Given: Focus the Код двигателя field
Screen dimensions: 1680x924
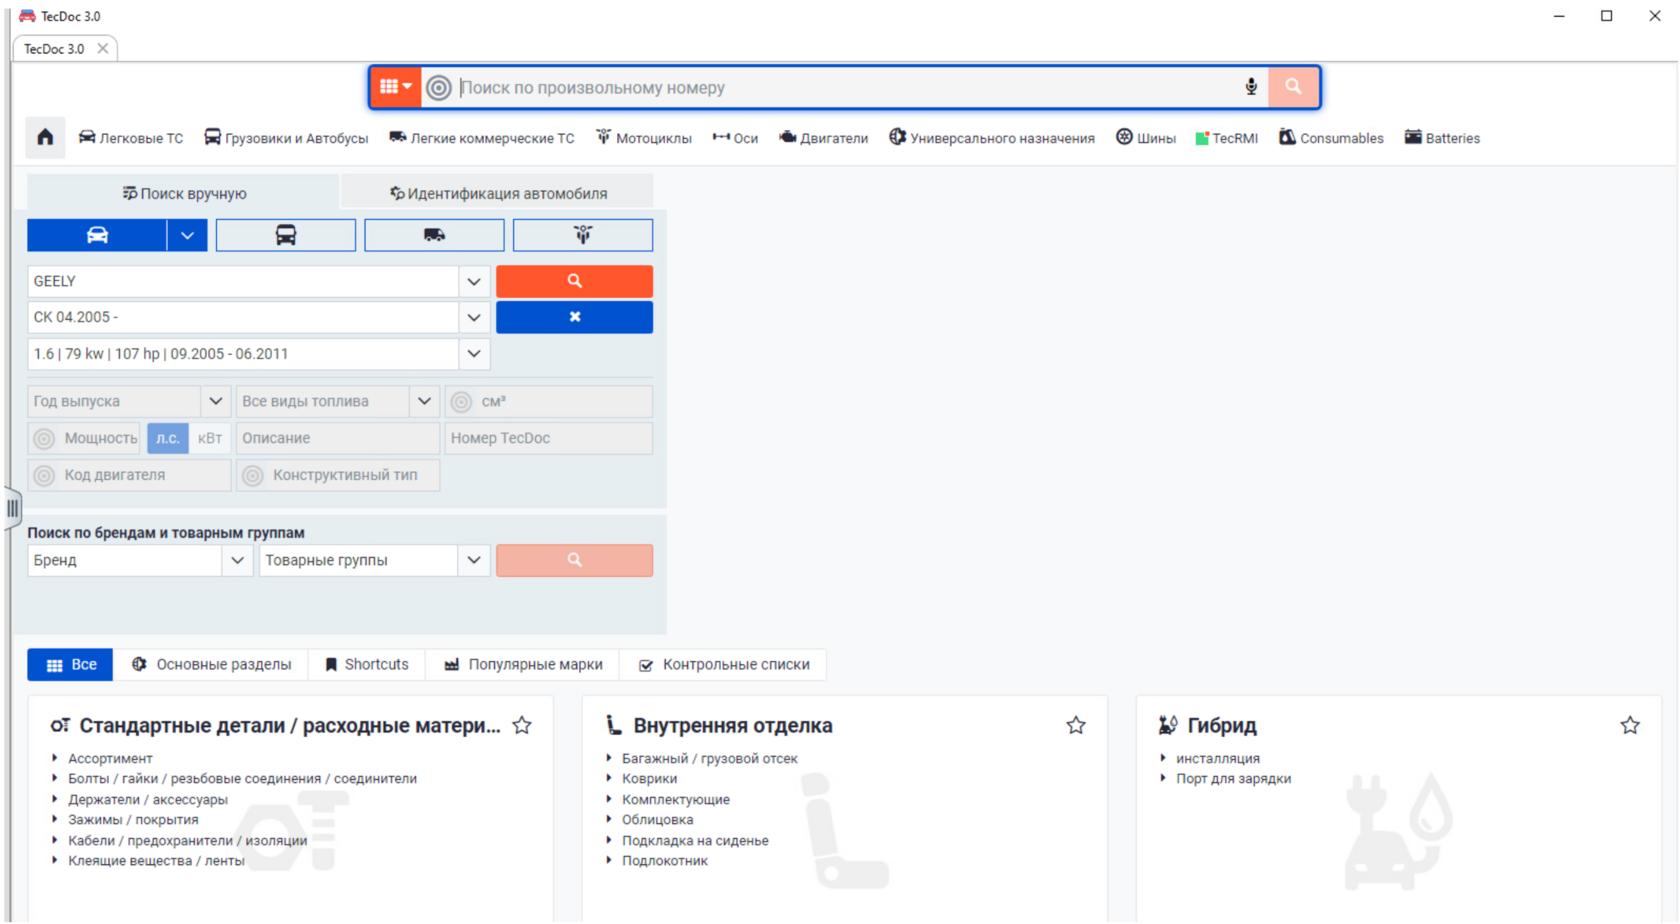Looking at the screenshot, I should [x=130, y=475].
